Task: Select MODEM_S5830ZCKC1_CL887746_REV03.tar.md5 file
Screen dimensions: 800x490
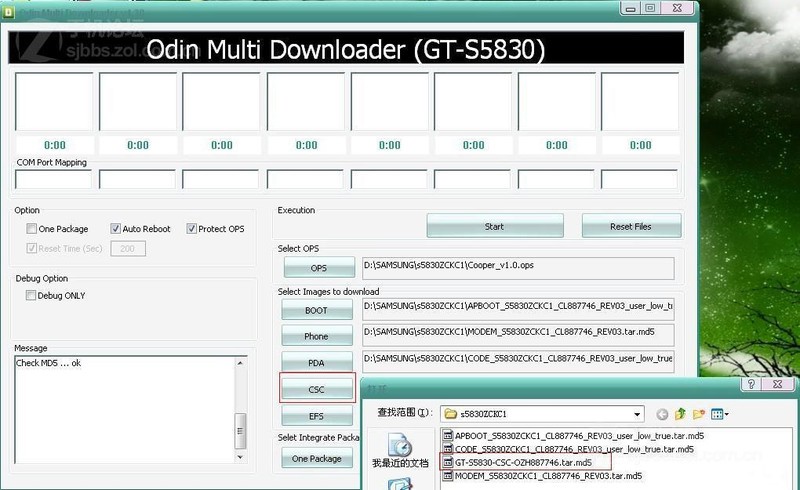Action: pos(548,476)
